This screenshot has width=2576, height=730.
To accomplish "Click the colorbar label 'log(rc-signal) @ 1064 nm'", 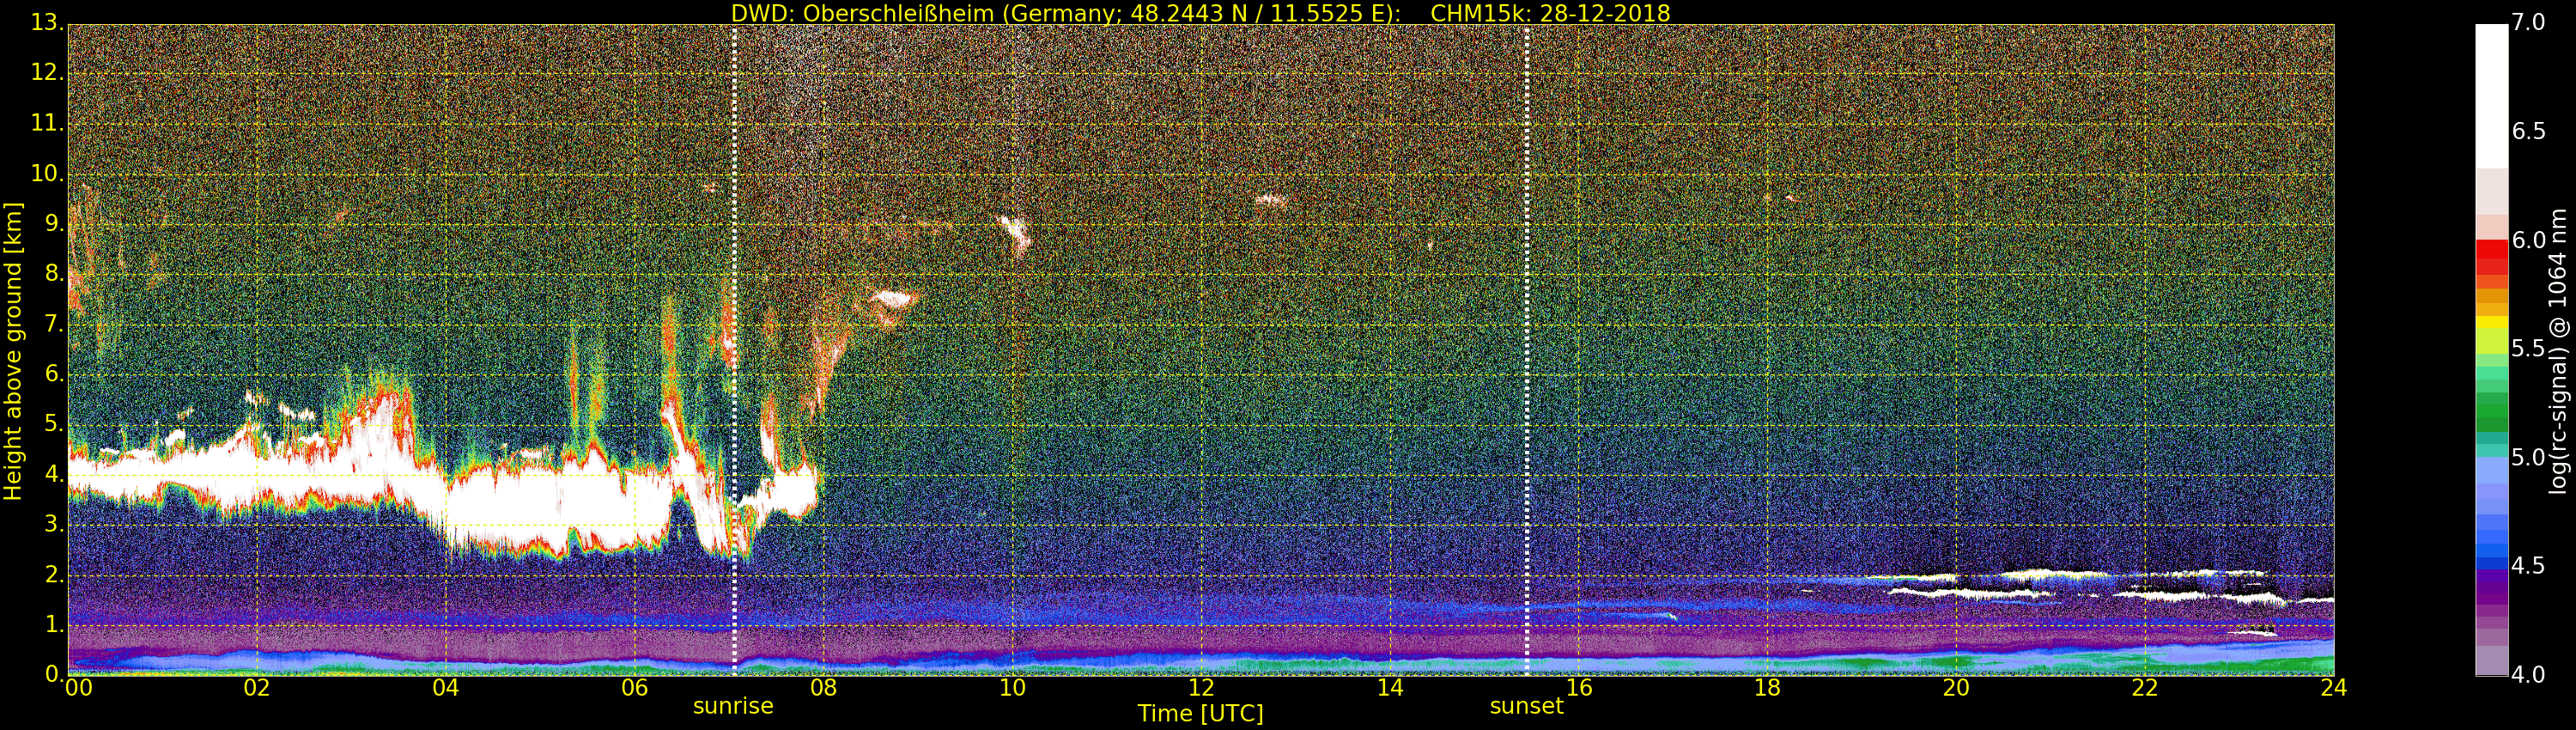I will pyautogui.click(x=2557, y=351).
